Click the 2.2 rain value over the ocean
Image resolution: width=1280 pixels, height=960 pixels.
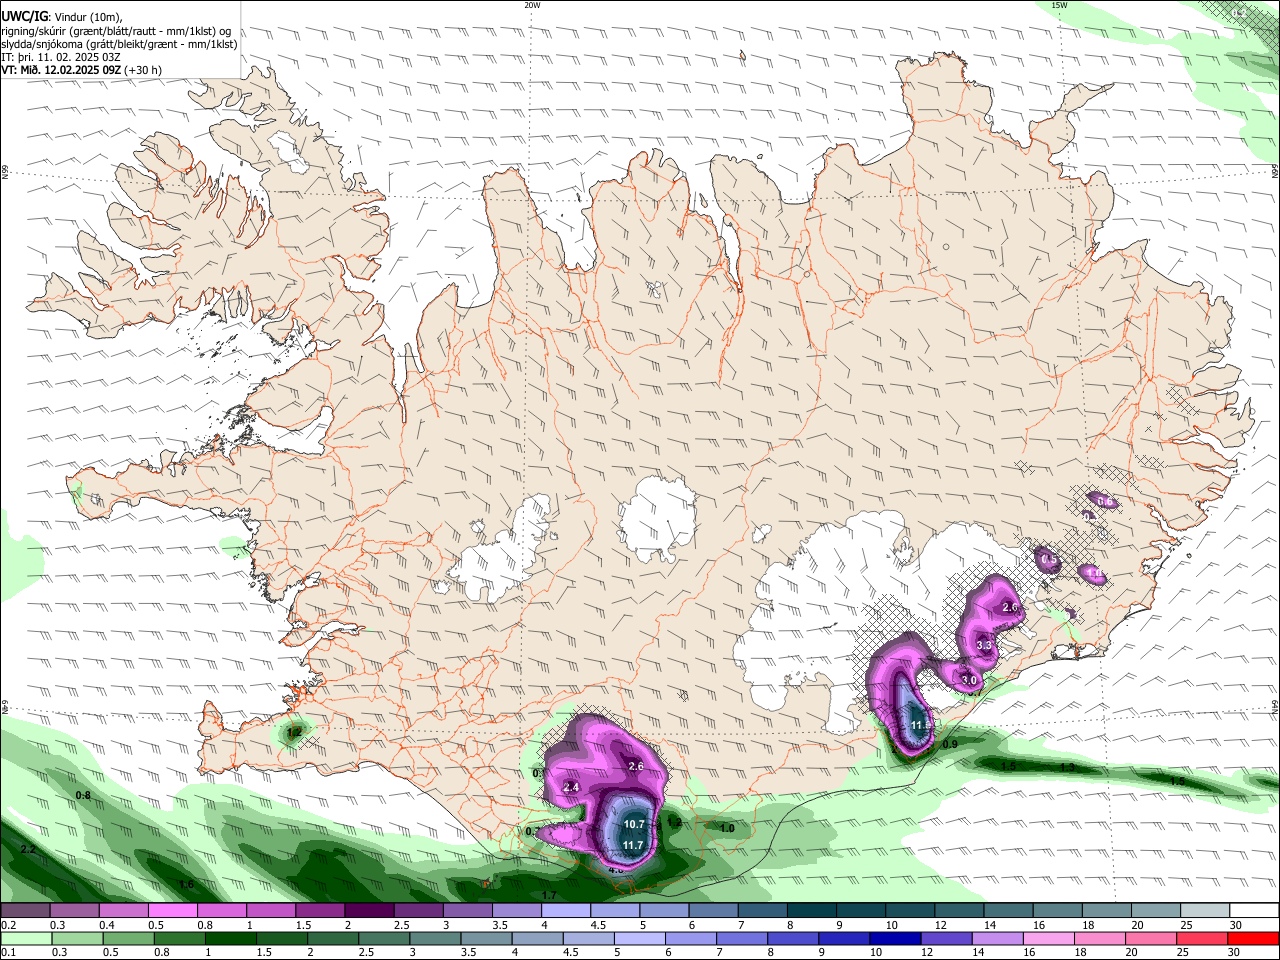tap(28, 850)
